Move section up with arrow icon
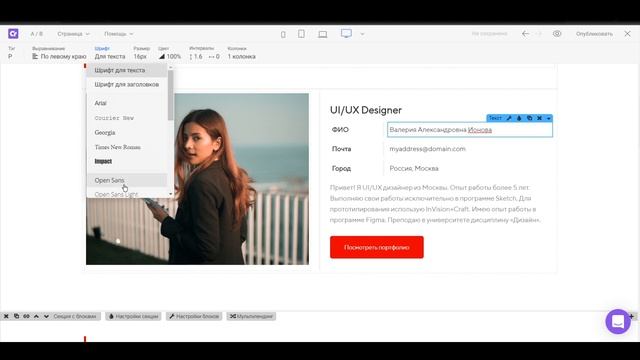 tap(36, 316)
